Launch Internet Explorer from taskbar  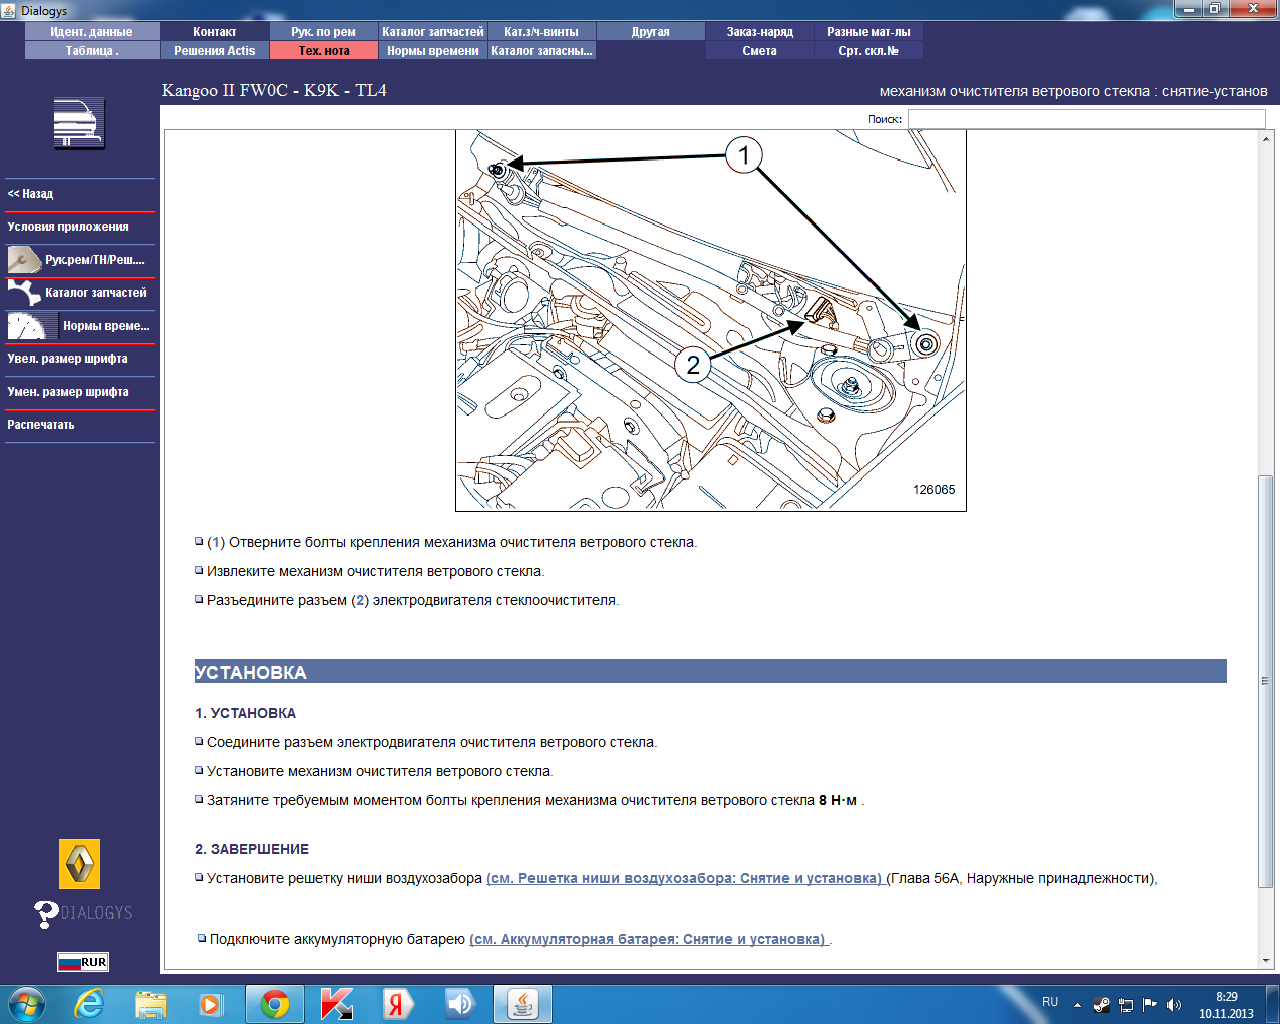pos(89,1004)
